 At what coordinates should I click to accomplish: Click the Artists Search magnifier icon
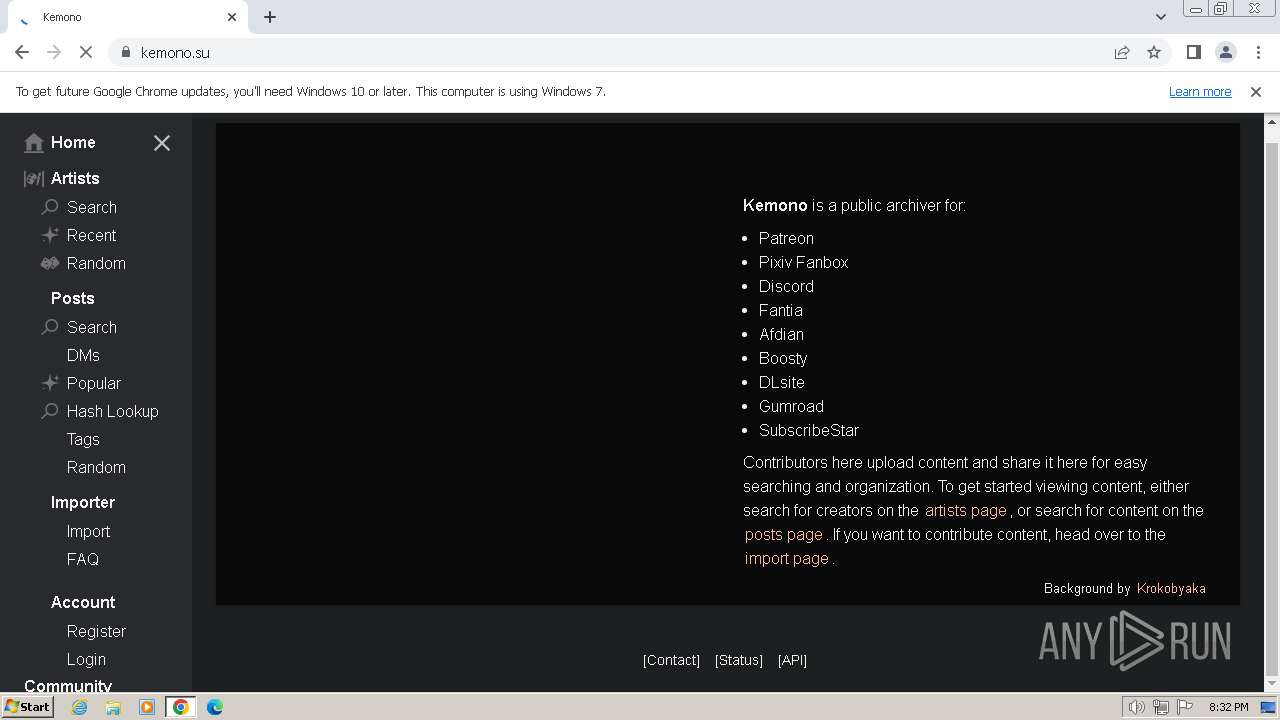tap(50, 207)
